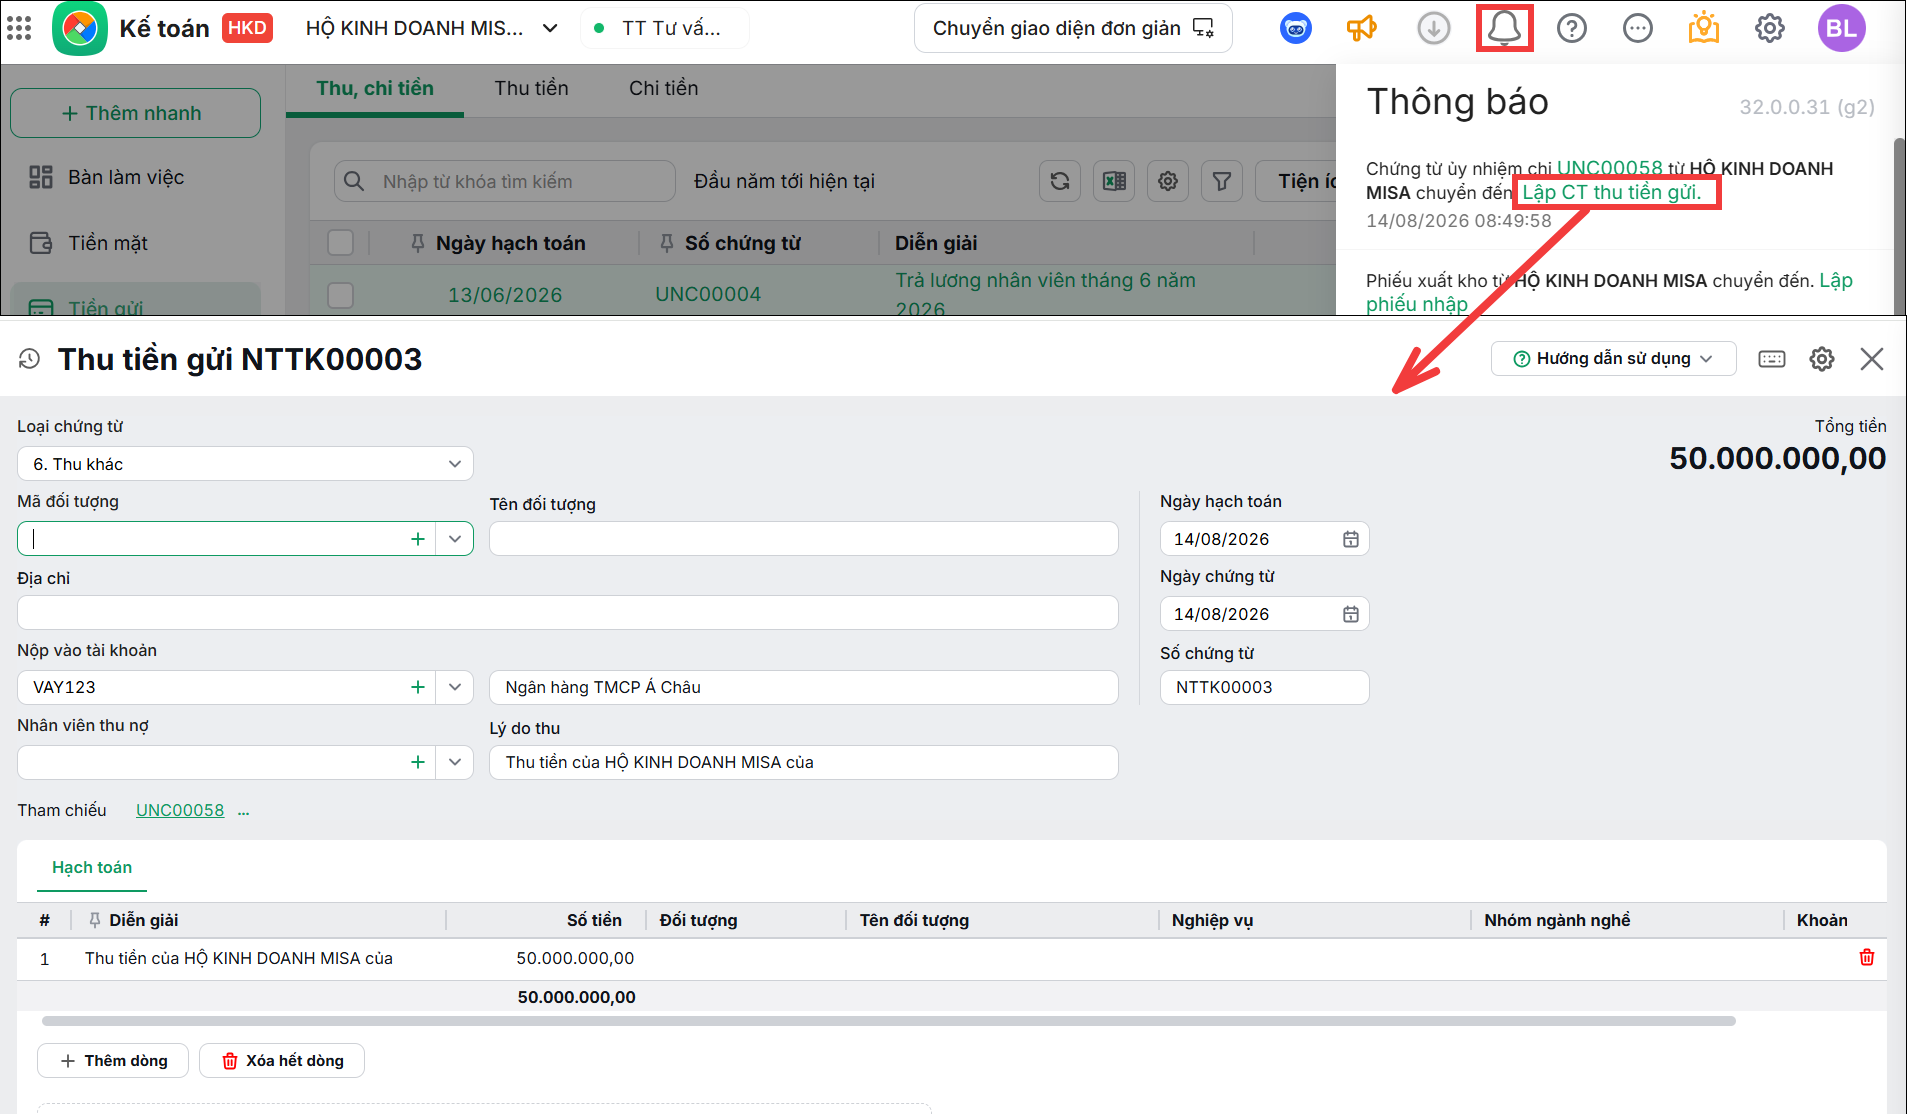Delete row 1 with trash icon
This screenshot has height=1114, width=1911.
[x=1867, y=958]
